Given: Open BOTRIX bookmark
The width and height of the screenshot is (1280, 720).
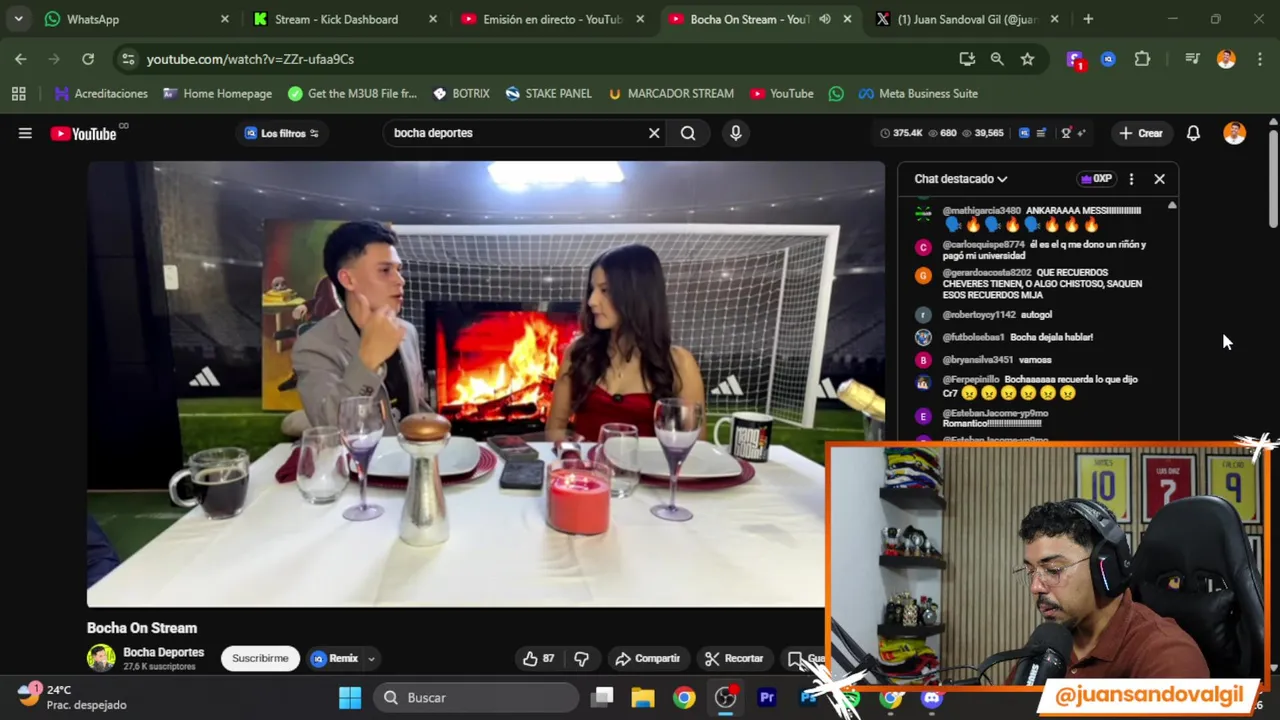Looking at the screenshot, I should (x=461, y=94).
